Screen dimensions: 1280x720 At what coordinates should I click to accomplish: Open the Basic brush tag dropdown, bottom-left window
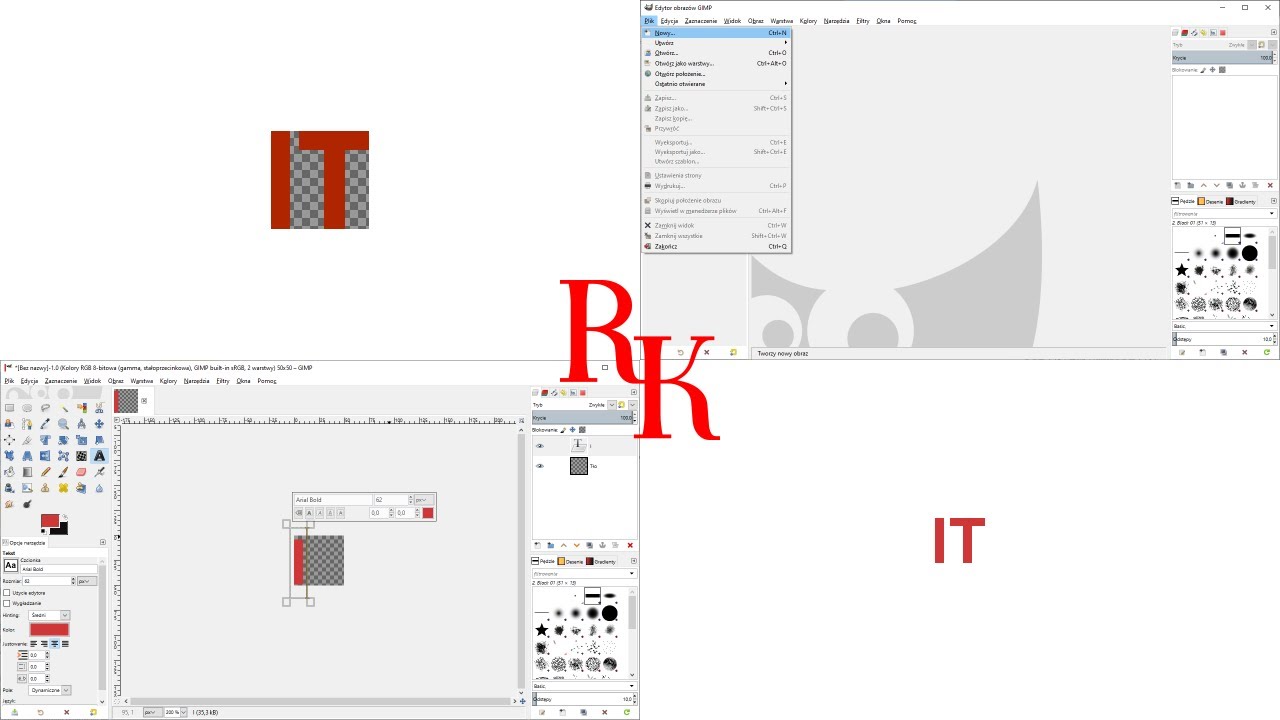click(584, 686)
